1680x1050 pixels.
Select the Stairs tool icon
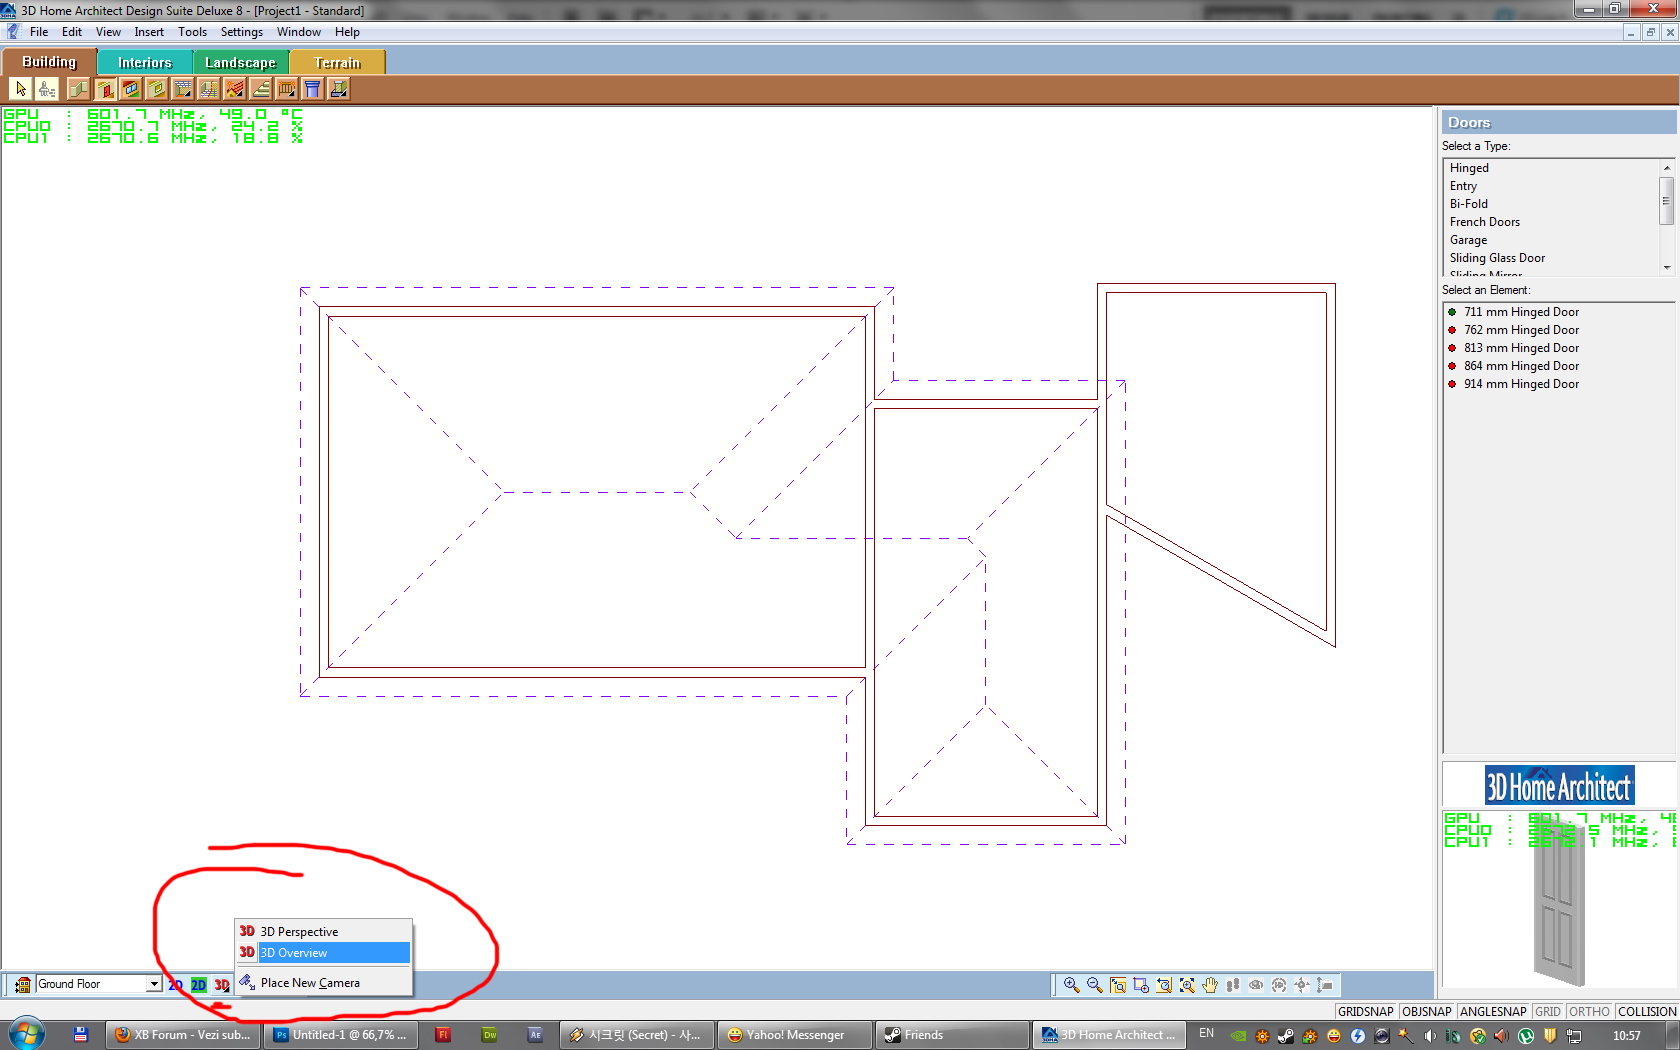pos(261,89)
